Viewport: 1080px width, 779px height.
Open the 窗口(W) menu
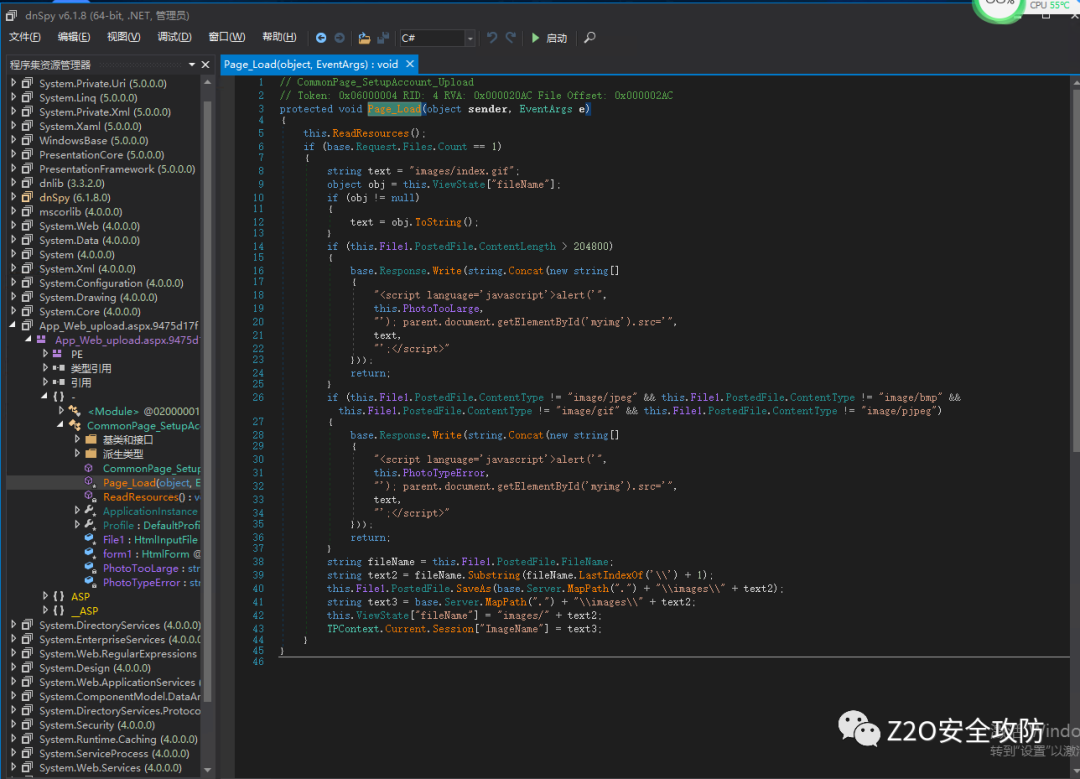click(227, 37)
